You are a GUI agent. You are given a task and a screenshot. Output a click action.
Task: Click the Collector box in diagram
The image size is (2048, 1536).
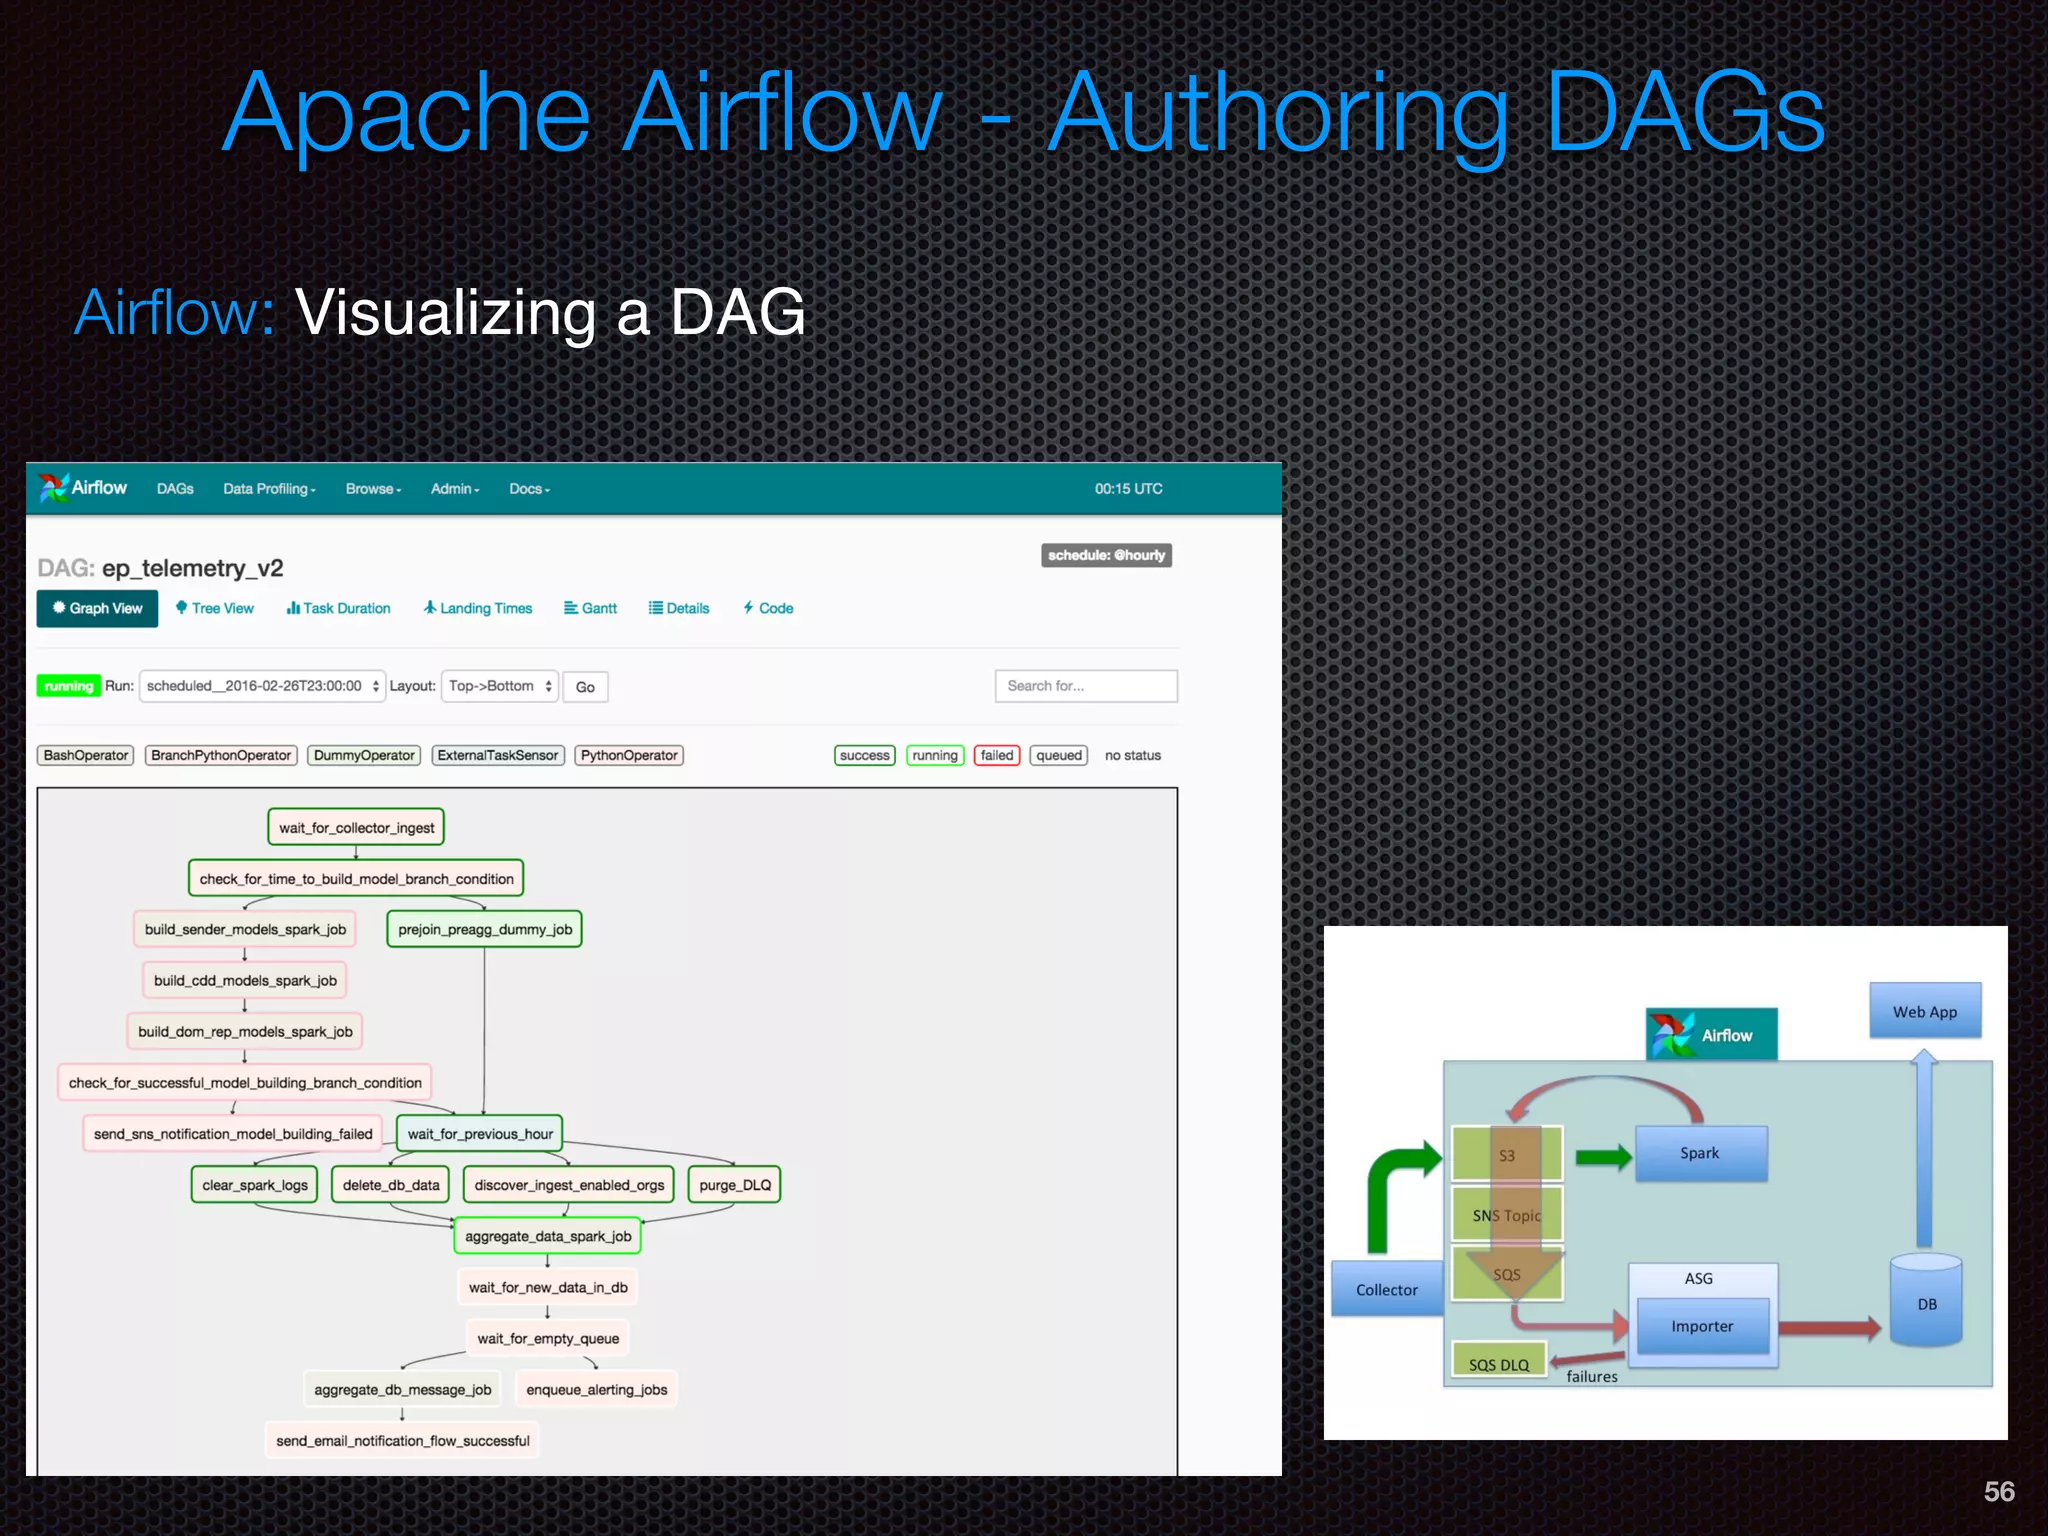(1387, 1289)
